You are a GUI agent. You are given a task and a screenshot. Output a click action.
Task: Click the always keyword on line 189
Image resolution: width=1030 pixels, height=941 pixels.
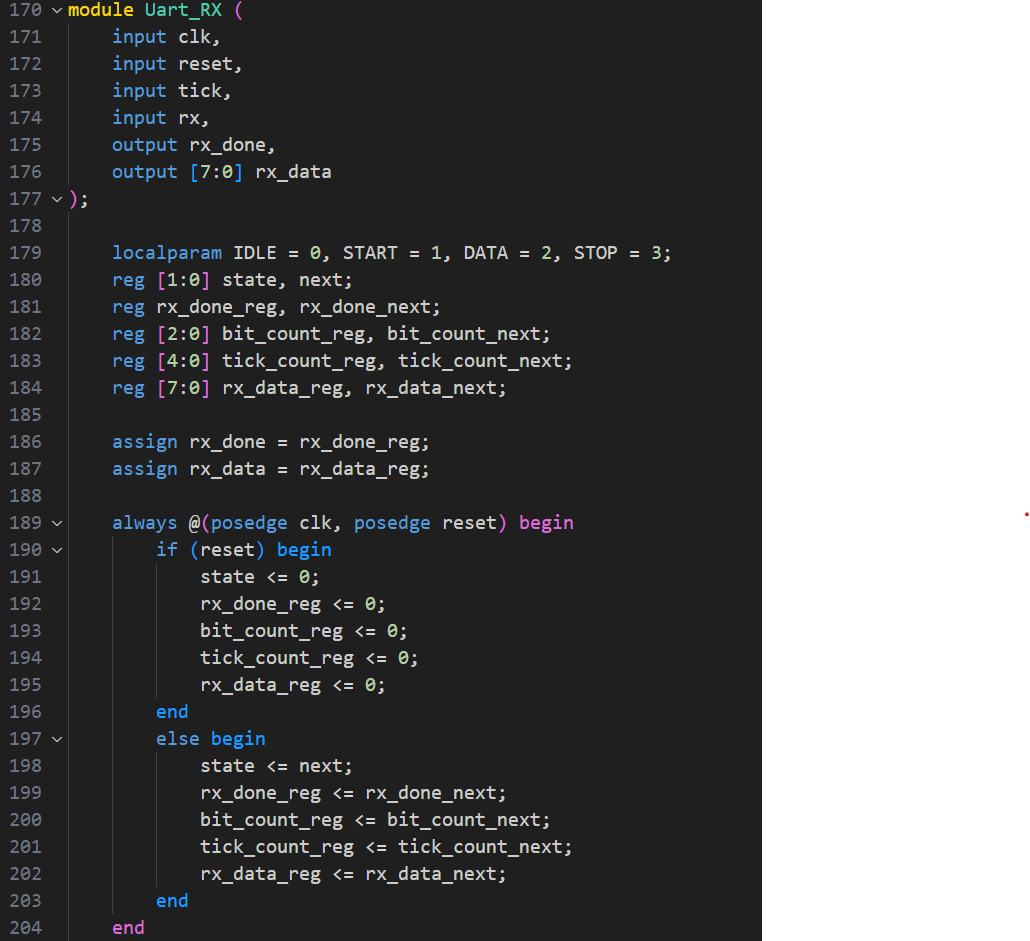[145, 523]
